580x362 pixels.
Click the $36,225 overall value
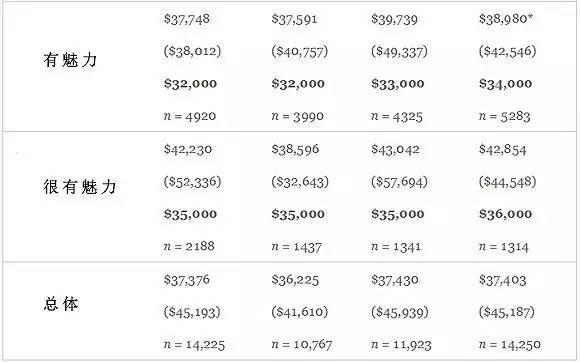(x=295, y=280)
